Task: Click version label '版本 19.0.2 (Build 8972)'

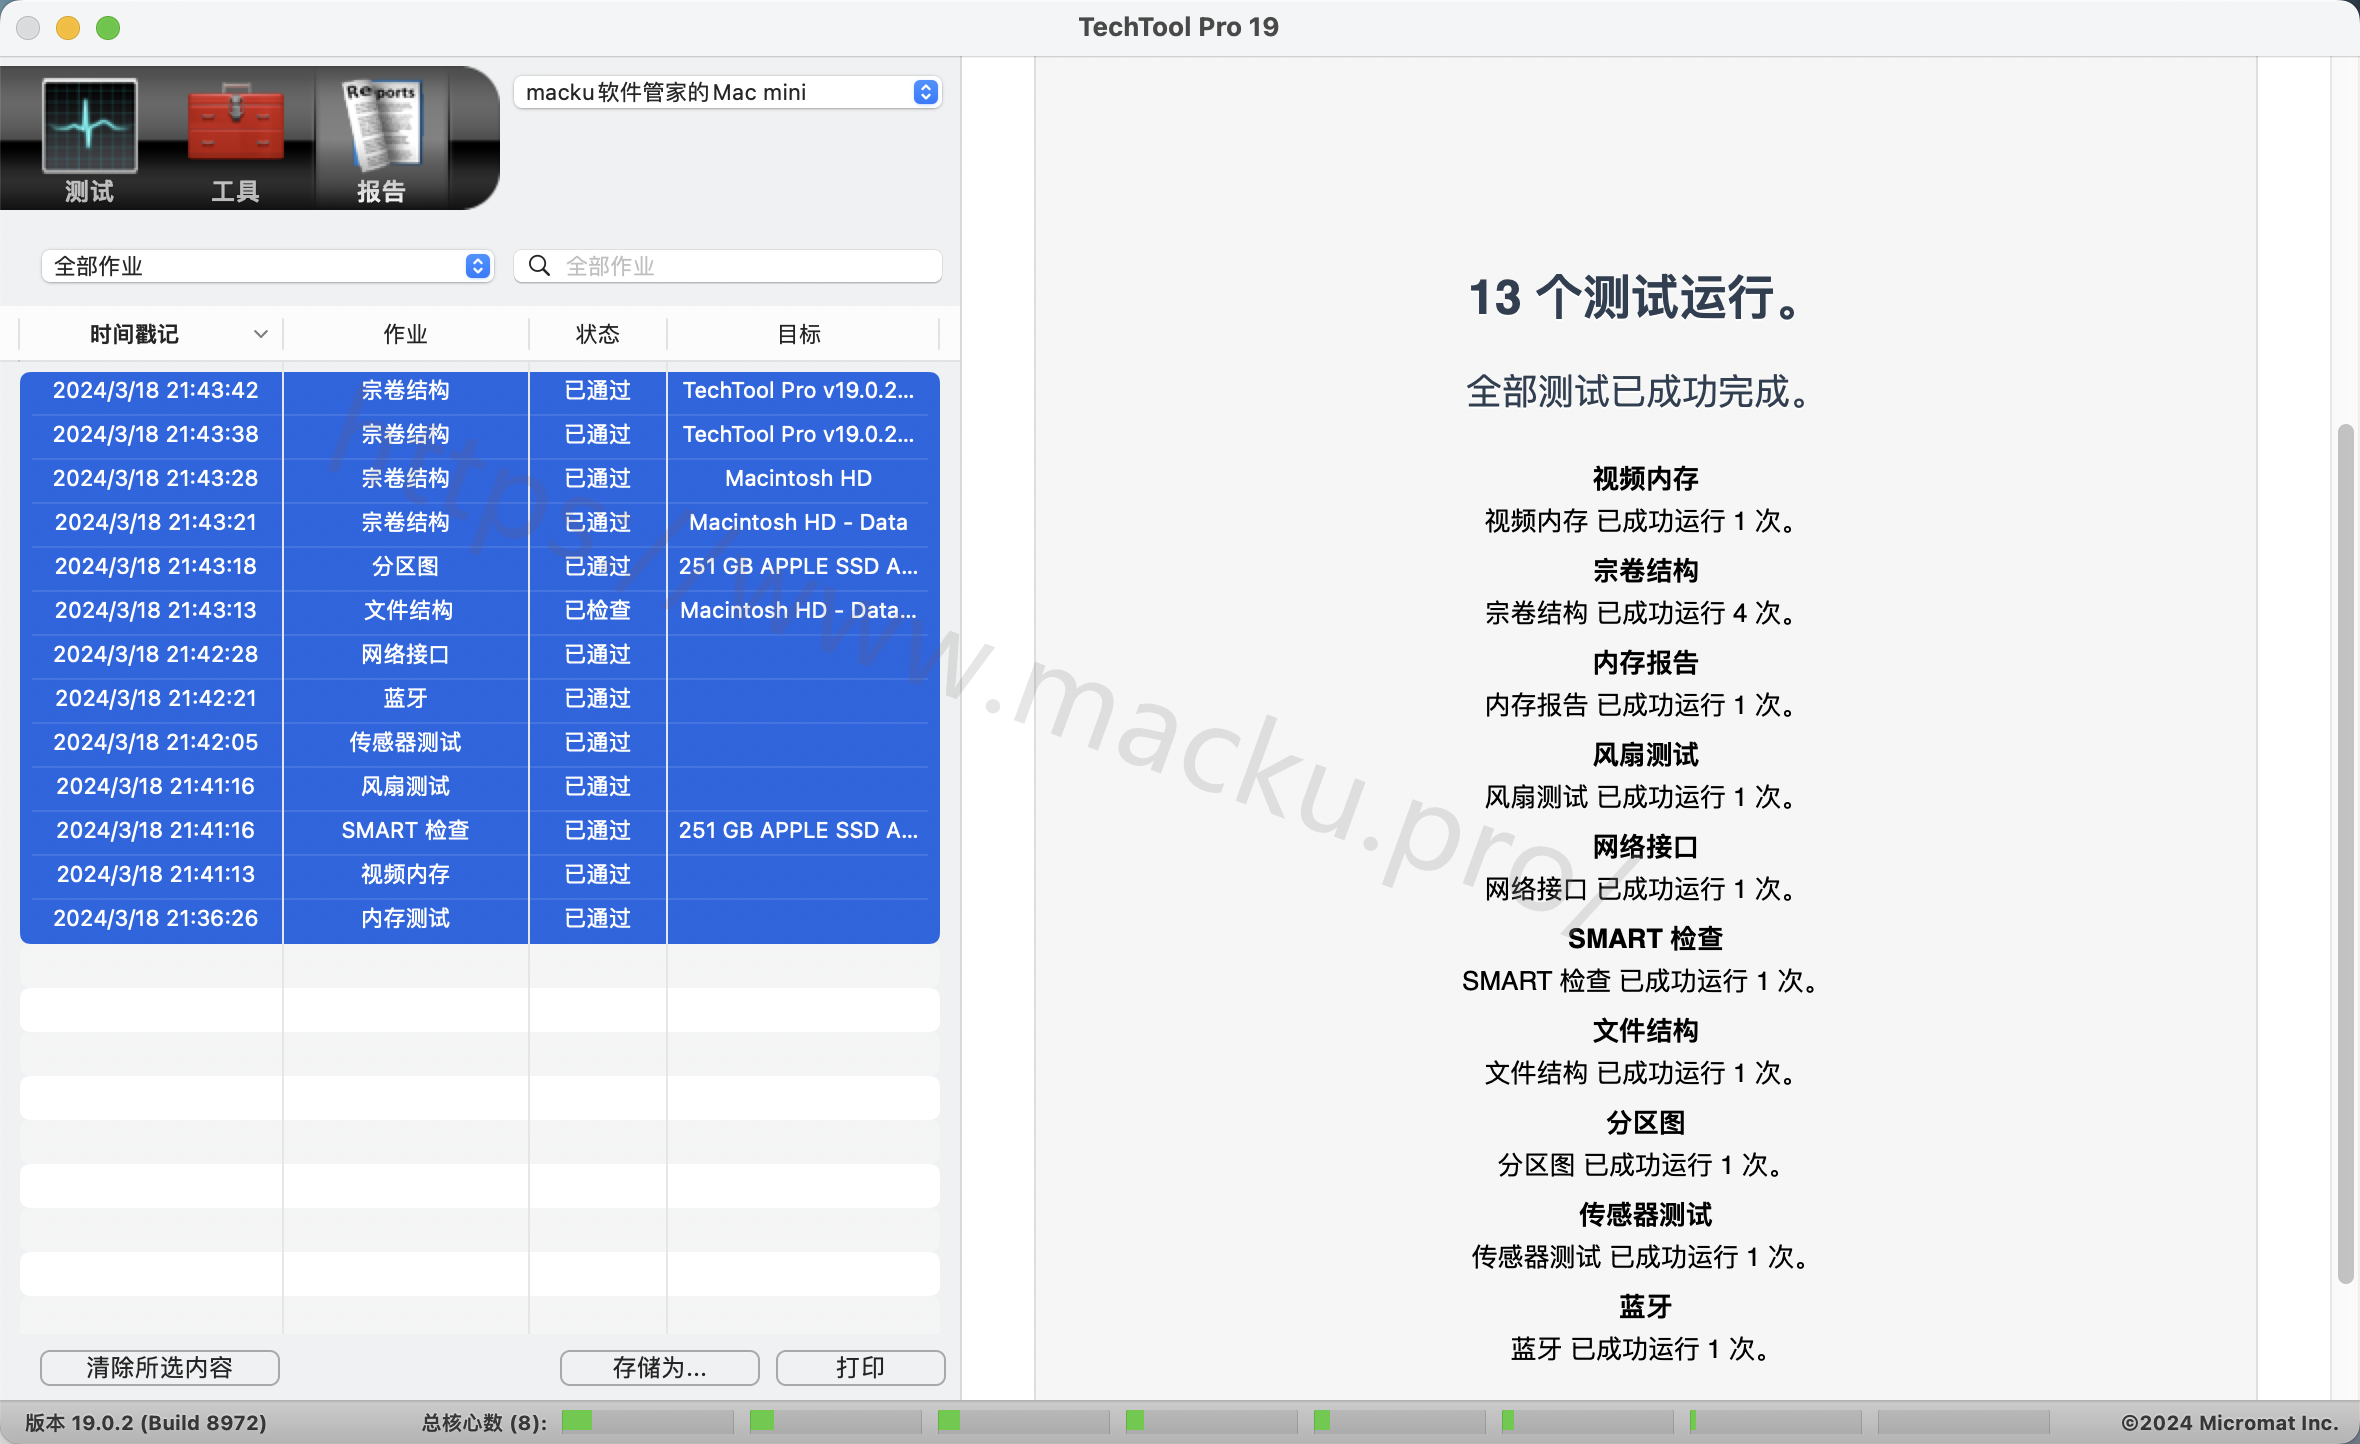Action: coord(146,1423)
